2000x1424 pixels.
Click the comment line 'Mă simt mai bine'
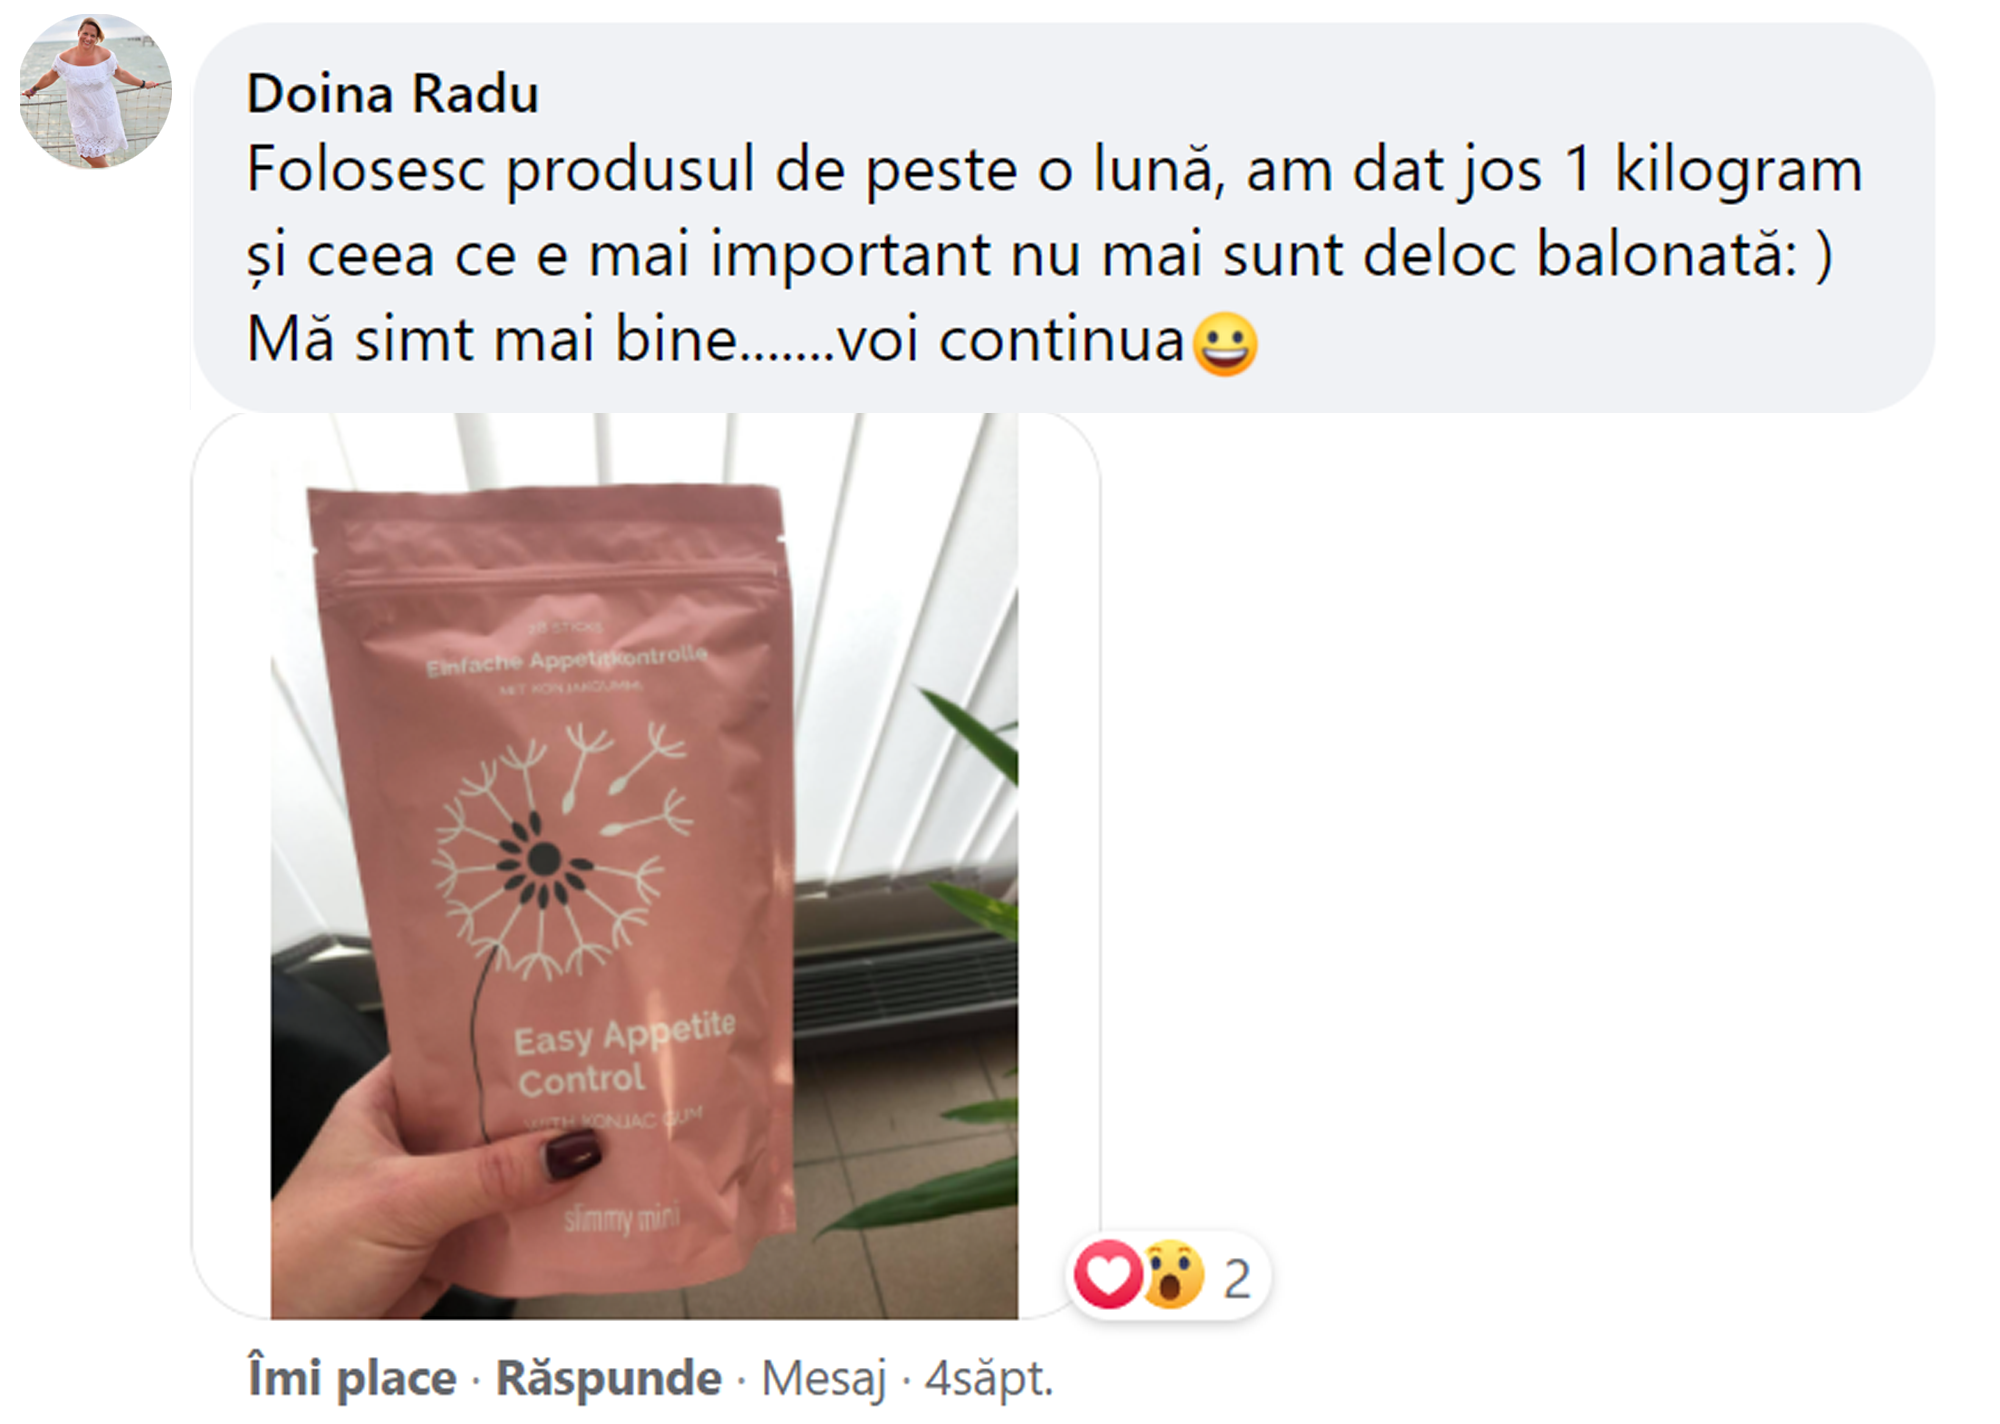[x=492, y=340]
